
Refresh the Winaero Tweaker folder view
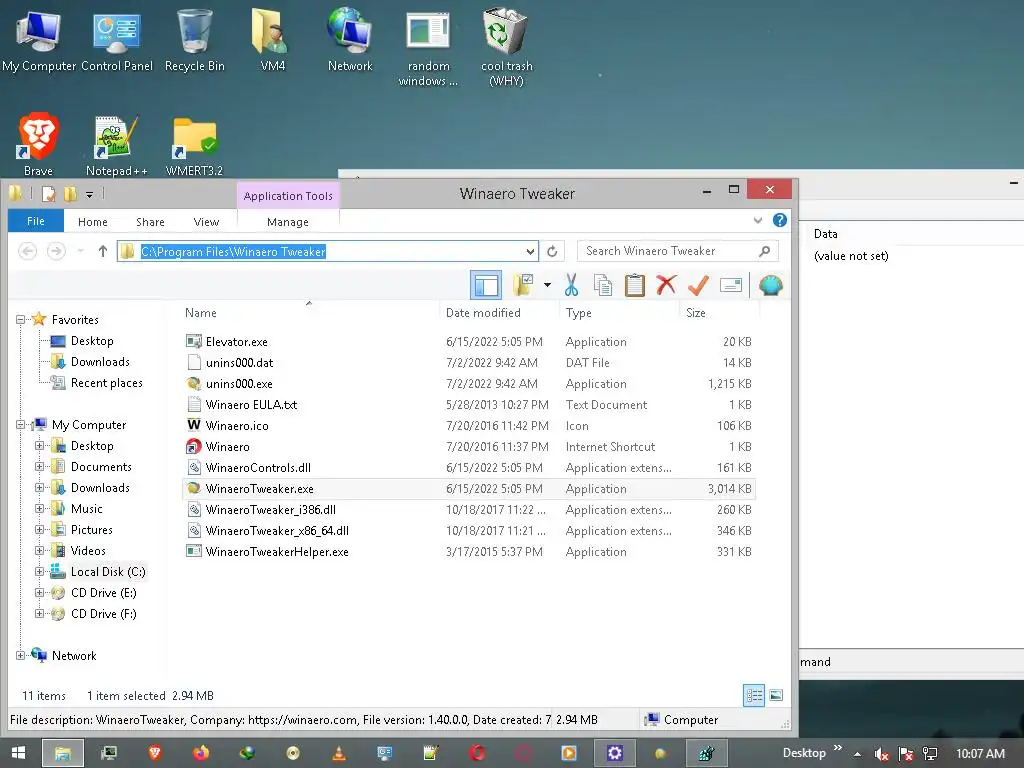click(552, 251)
